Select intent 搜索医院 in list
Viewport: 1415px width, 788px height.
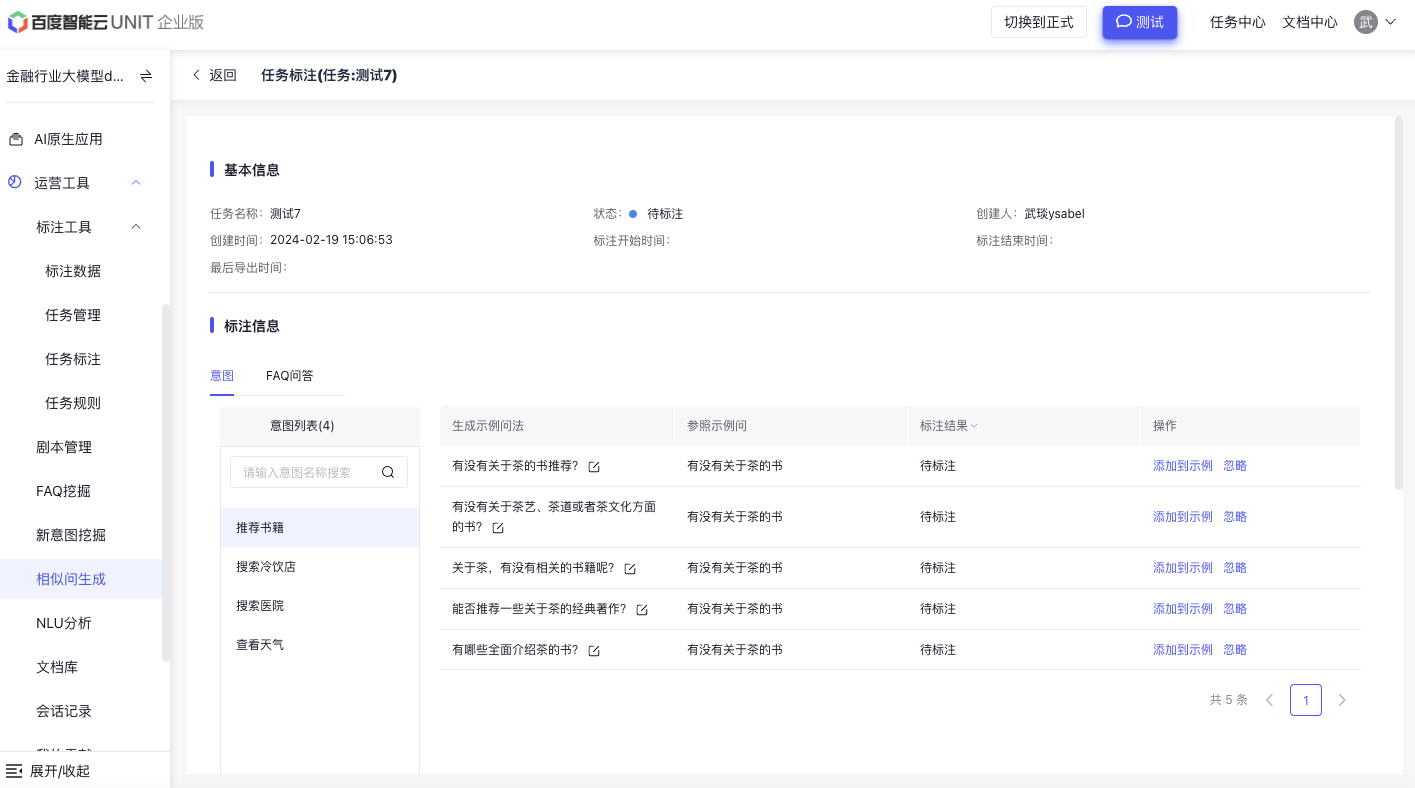tap(320, 605)
